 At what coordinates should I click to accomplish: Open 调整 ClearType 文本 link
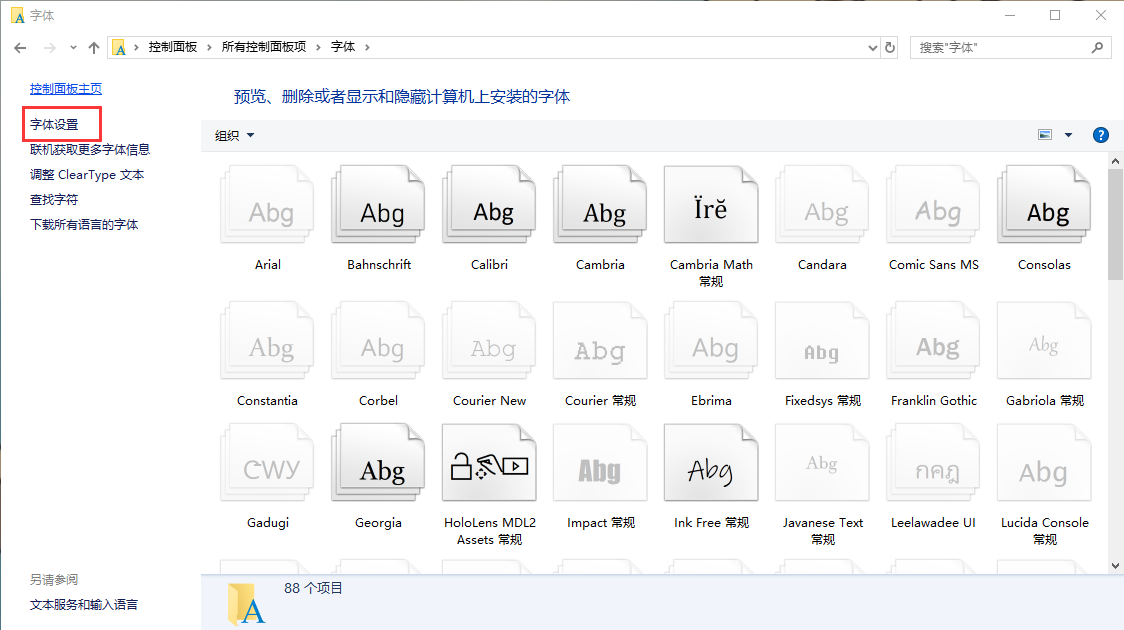(x=87, y=174)
